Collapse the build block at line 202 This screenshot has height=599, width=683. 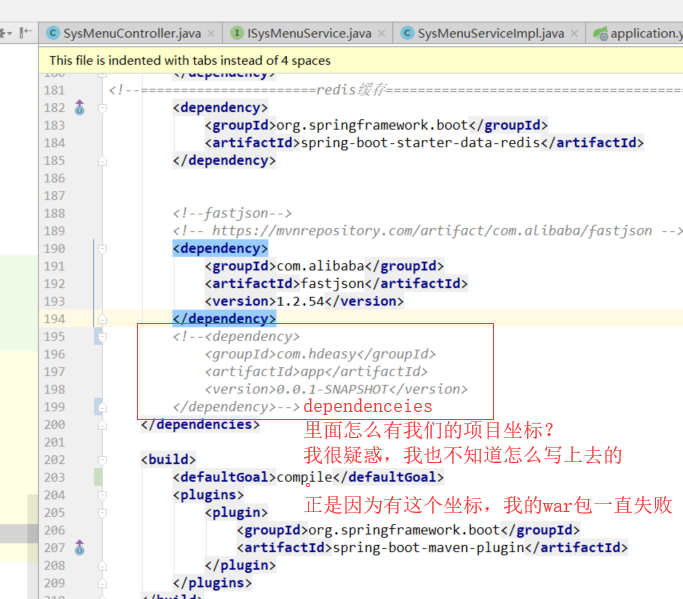[102, 460]
